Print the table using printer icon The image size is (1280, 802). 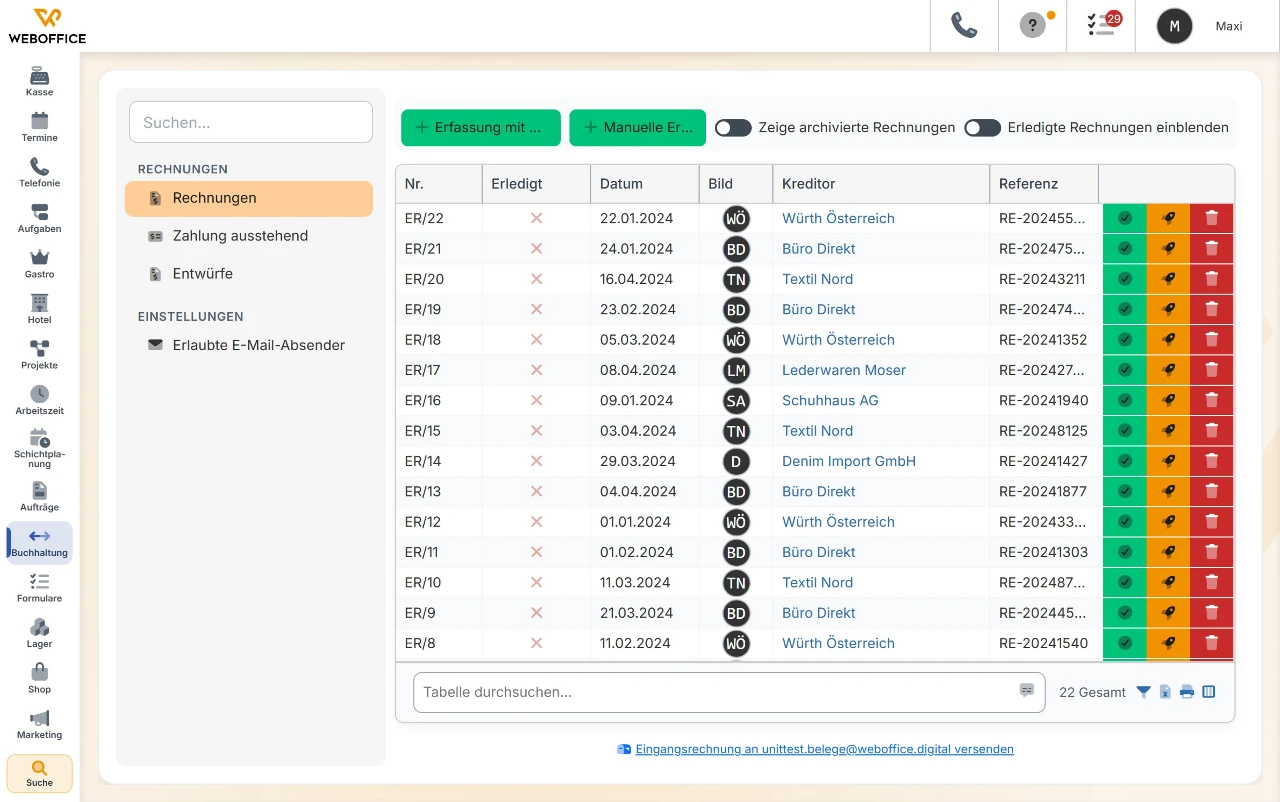point(1187,692)
